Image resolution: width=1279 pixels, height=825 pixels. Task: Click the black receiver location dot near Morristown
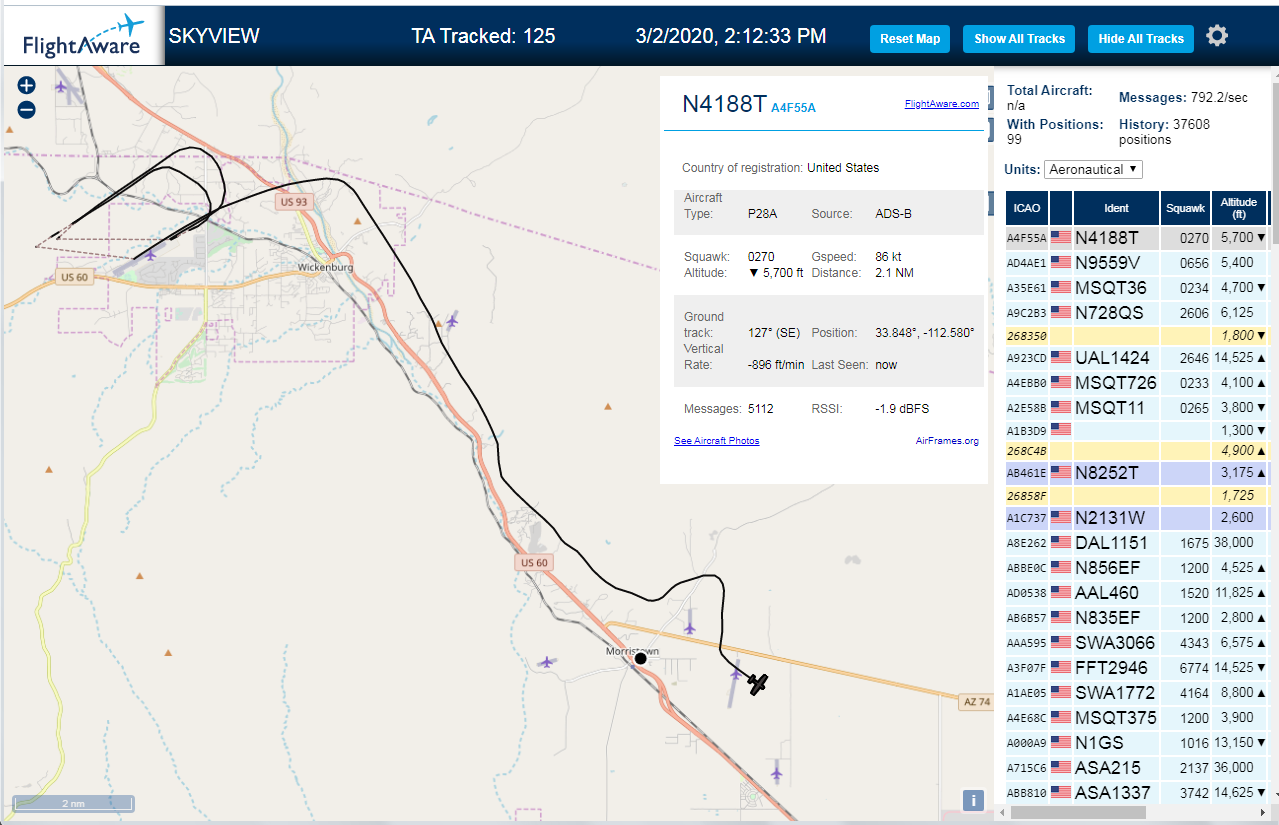click(641, 658)
